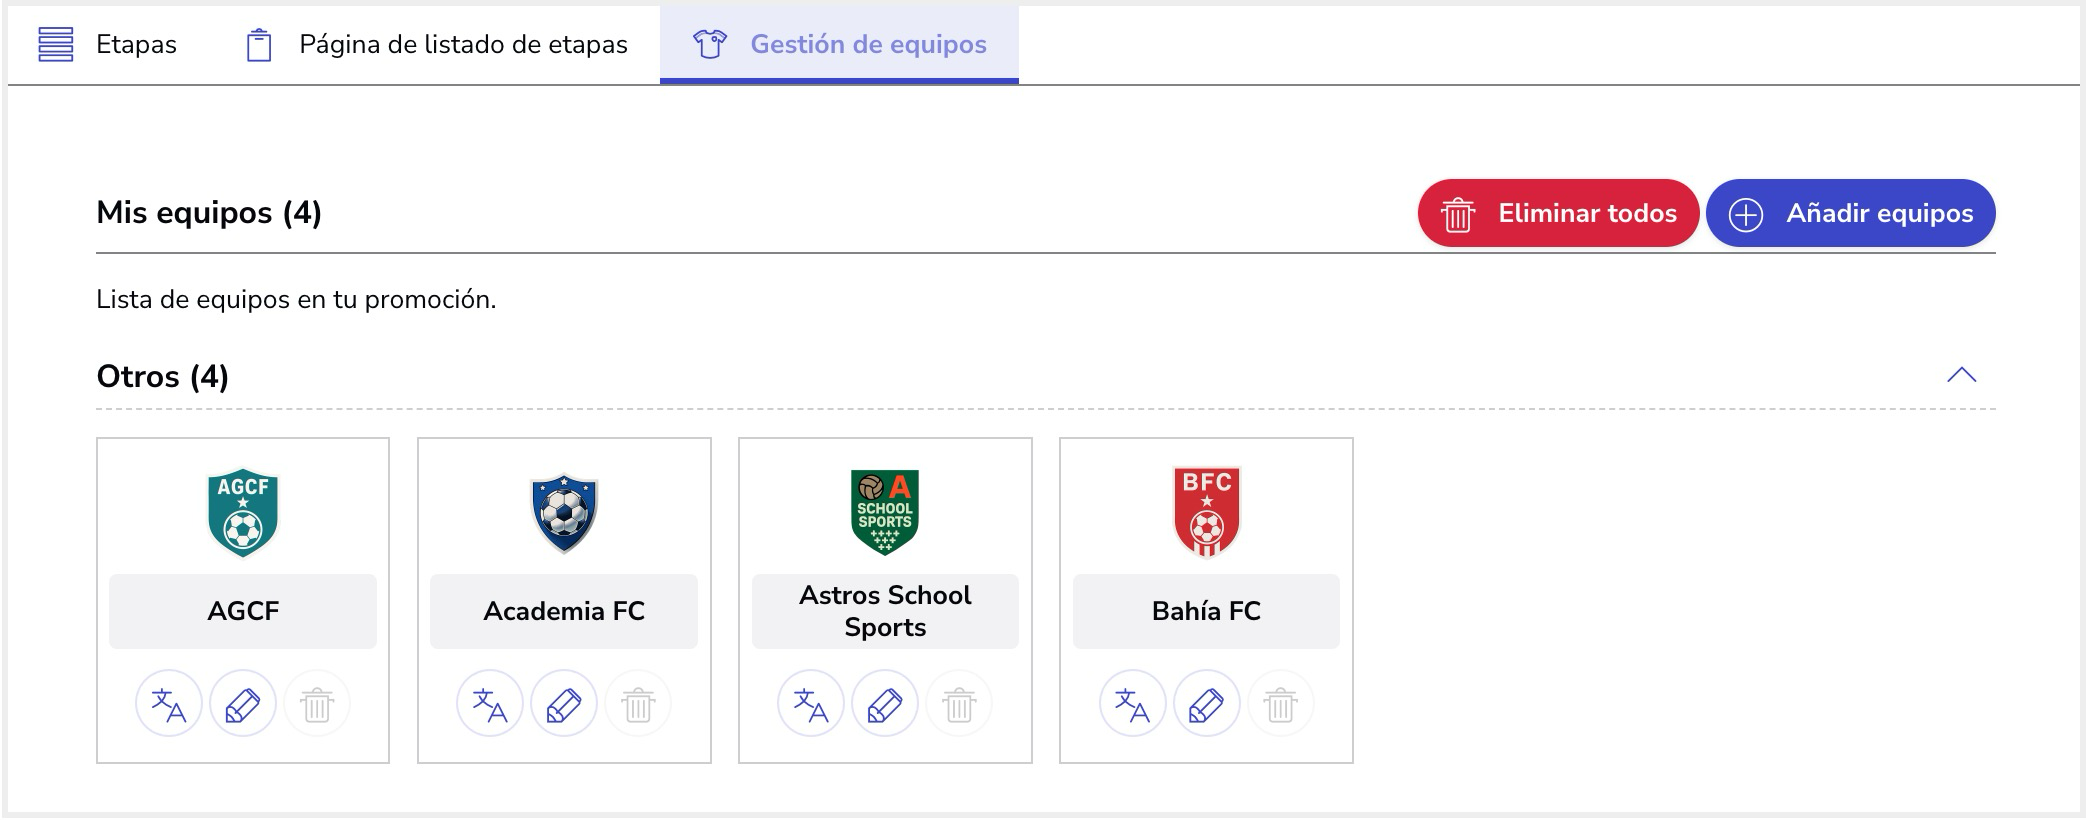The image size is (2086, 820).
Task: Translate Astros School Sports team name
Action: (811, 704)
